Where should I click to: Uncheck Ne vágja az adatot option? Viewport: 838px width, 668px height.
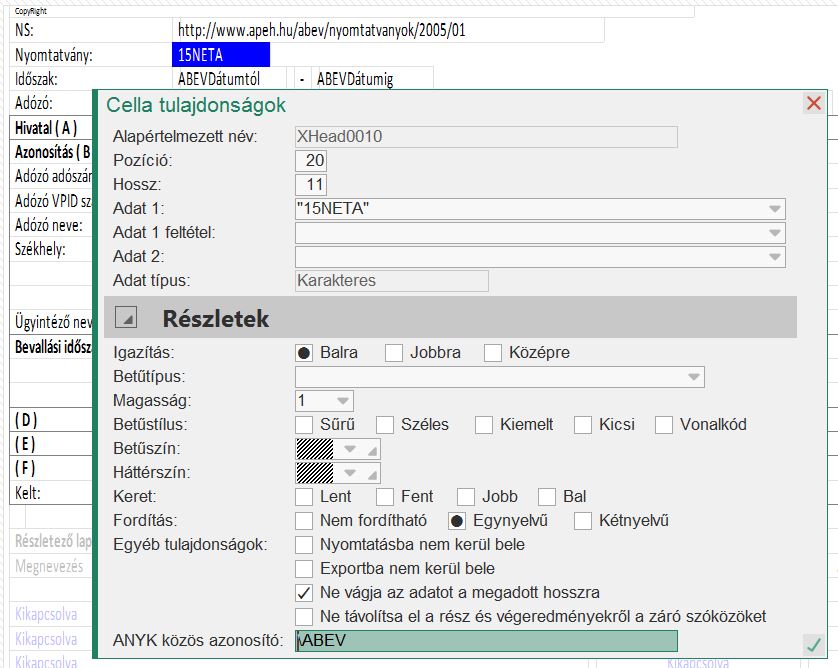pyautogui.click(x=305, y=593)
